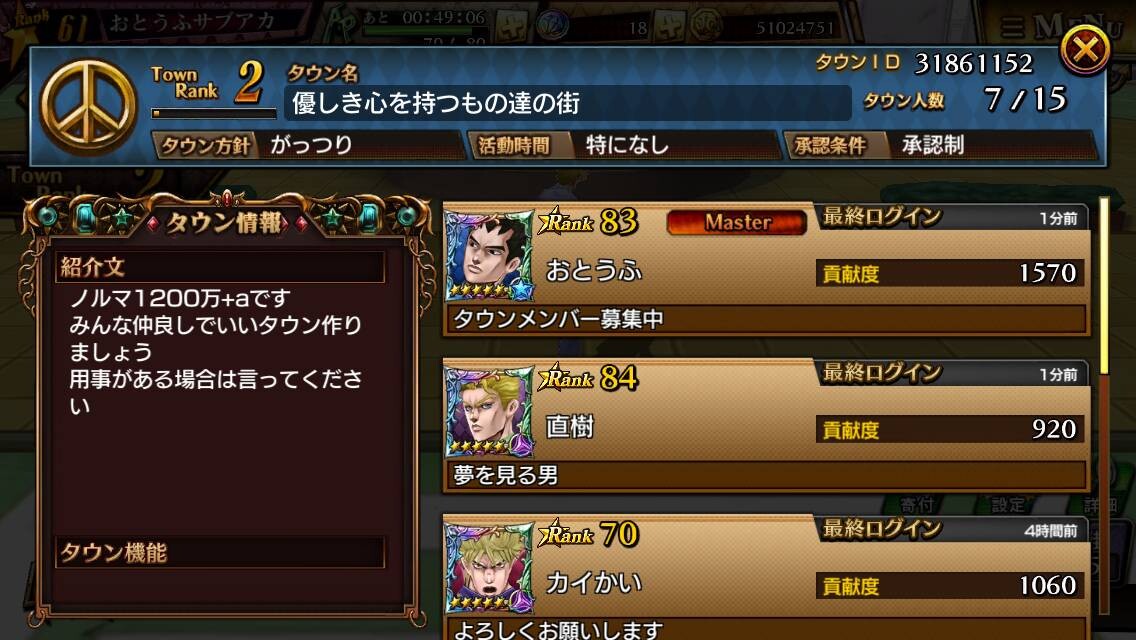Select おとうふ character avatar thumbnail
Image resolution: width=1136 pixels, height=640 pixels.
[489, 256]
